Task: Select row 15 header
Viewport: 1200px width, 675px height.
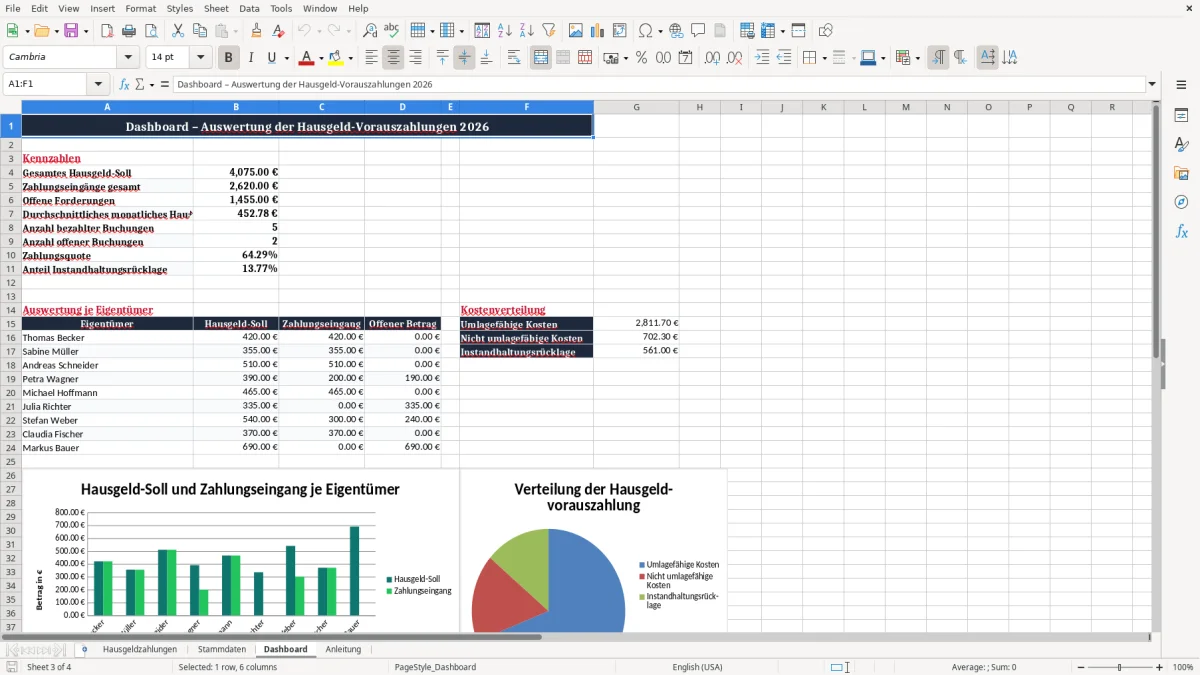Action: (10, 323)
